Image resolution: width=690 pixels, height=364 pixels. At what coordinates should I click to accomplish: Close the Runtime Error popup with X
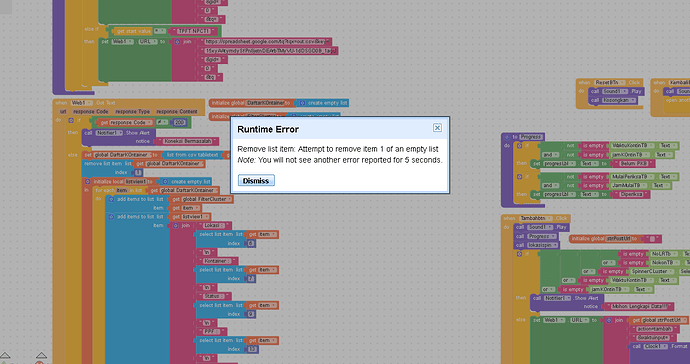click(437, 128)
